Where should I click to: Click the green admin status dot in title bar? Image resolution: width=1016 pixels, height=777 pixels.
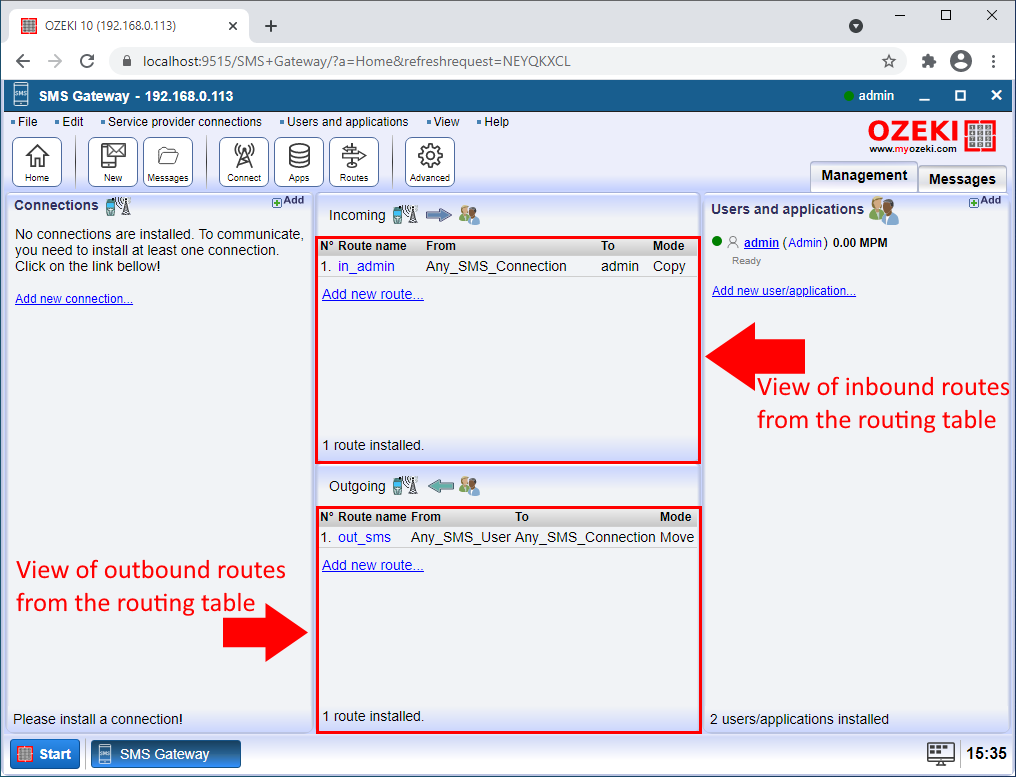[848, 96]
